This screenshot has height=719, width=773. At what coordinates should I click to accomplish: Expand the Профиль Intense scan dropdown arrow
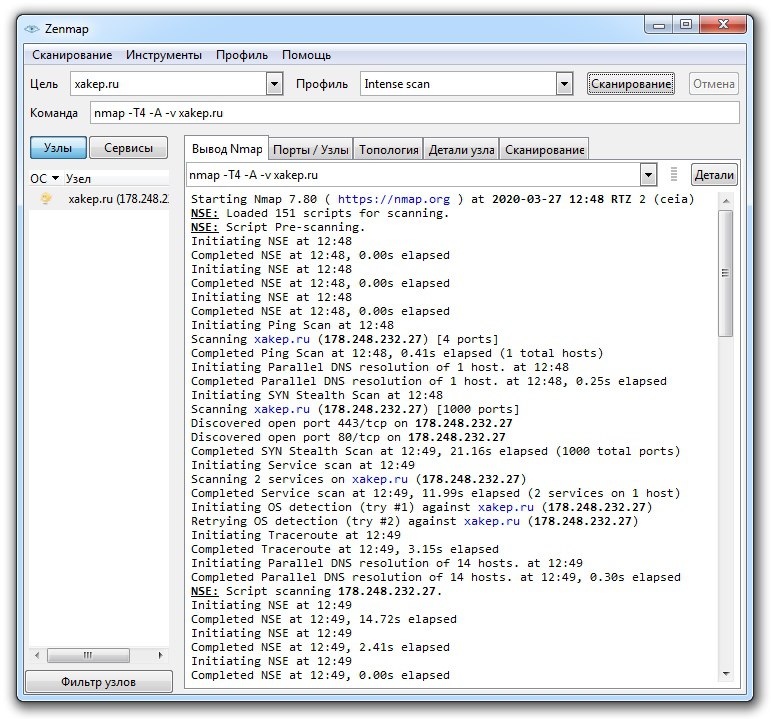click(x=564, y=84)
